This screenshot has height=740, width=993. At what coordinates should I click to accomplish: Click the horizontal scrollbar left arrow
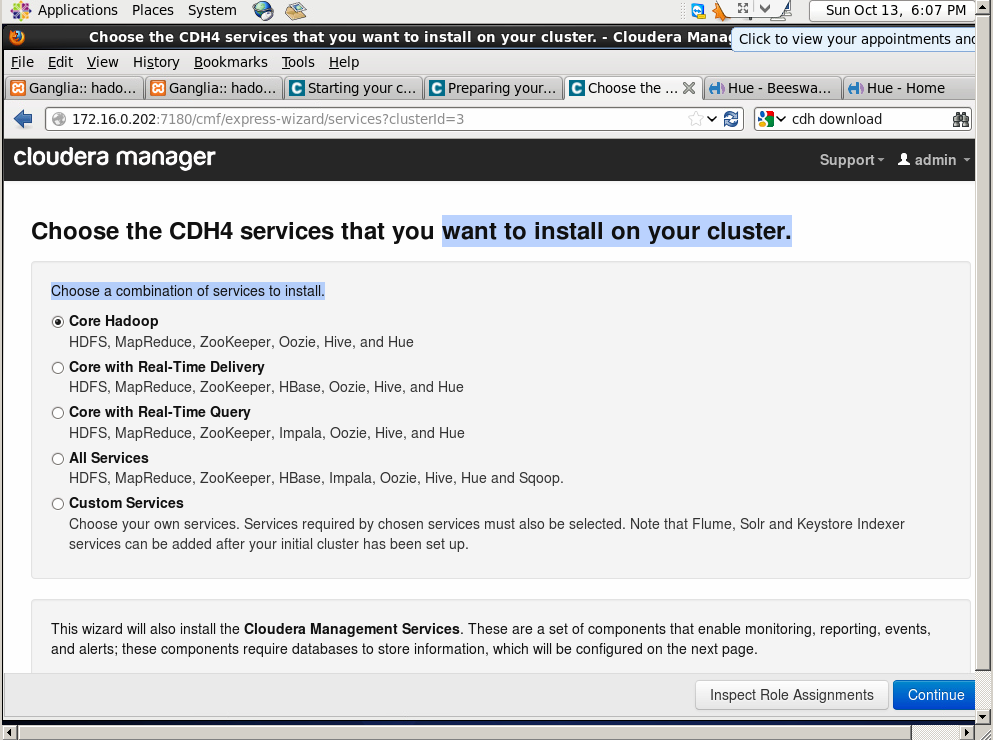point(8,732)
